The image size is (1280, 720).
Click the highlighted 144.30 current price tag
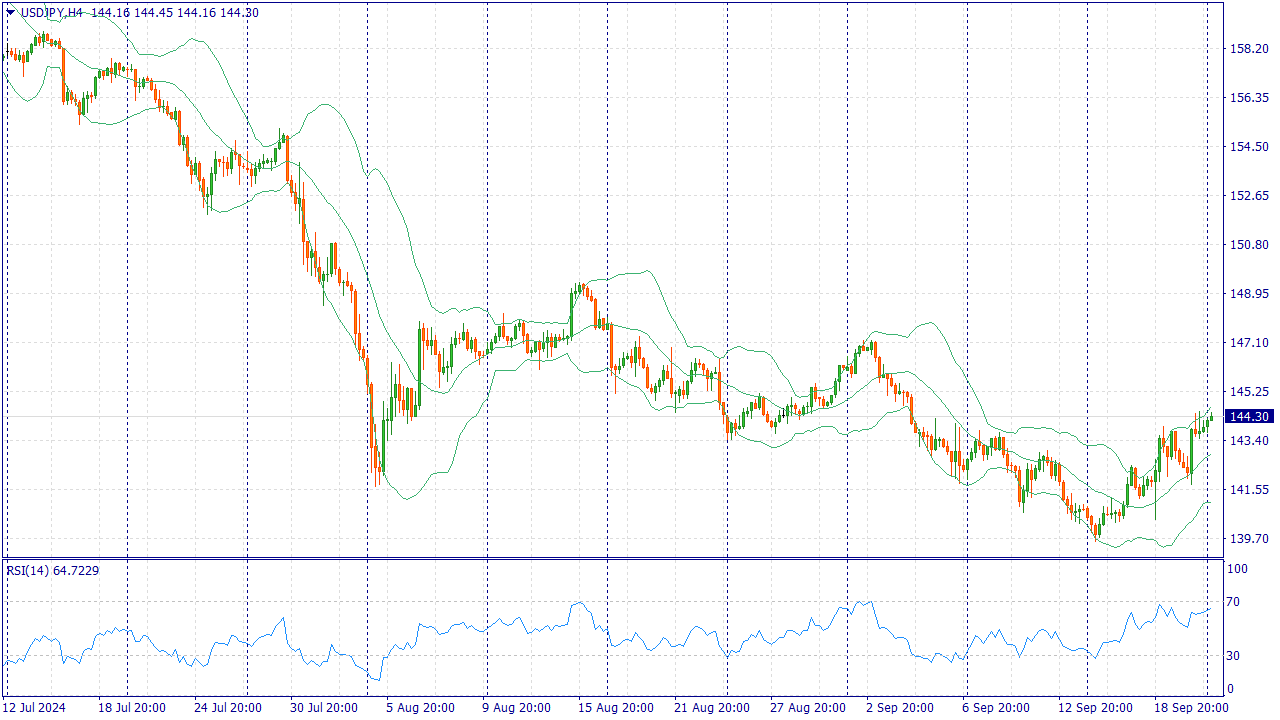coord(1249,417)
